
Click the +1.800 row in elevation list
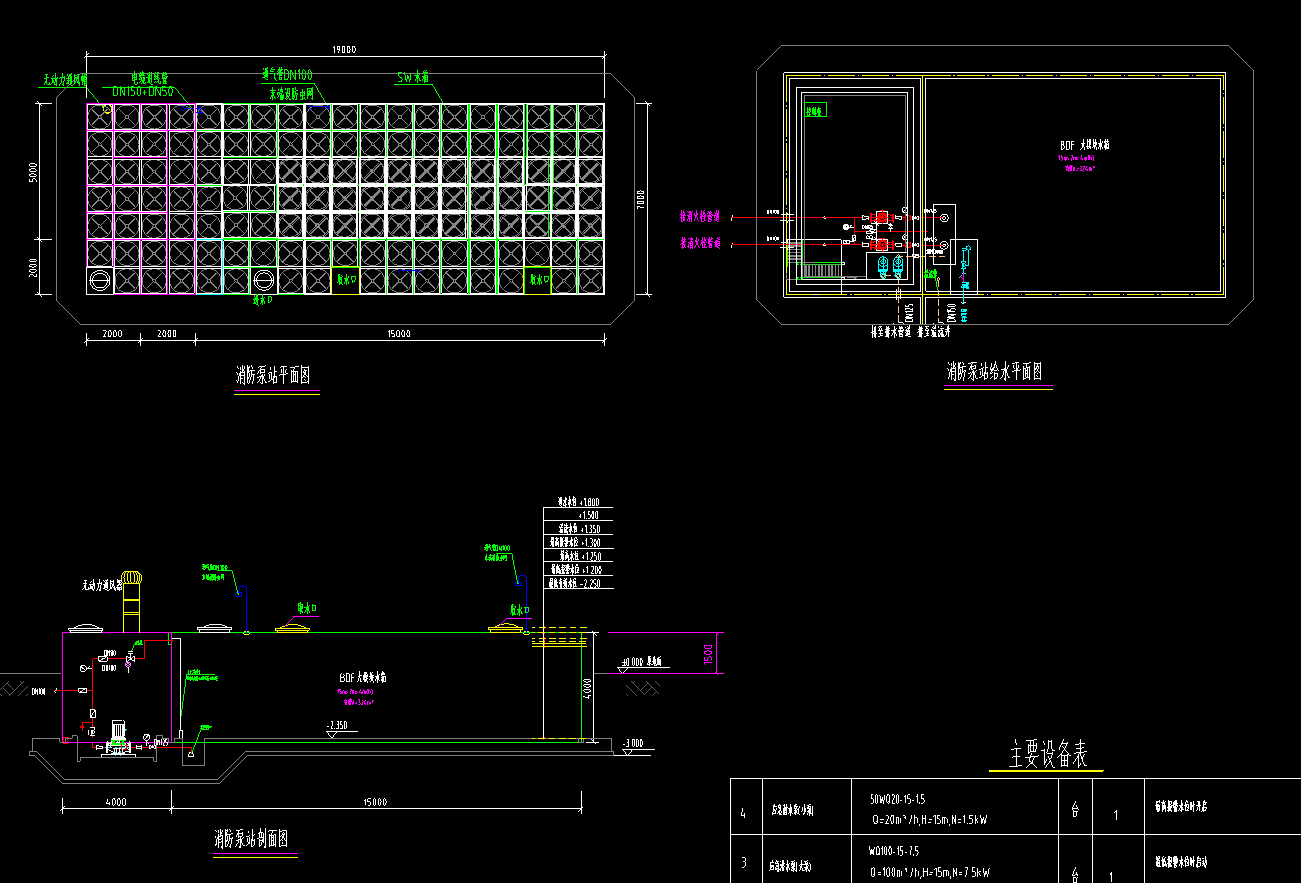click(578, 502)
